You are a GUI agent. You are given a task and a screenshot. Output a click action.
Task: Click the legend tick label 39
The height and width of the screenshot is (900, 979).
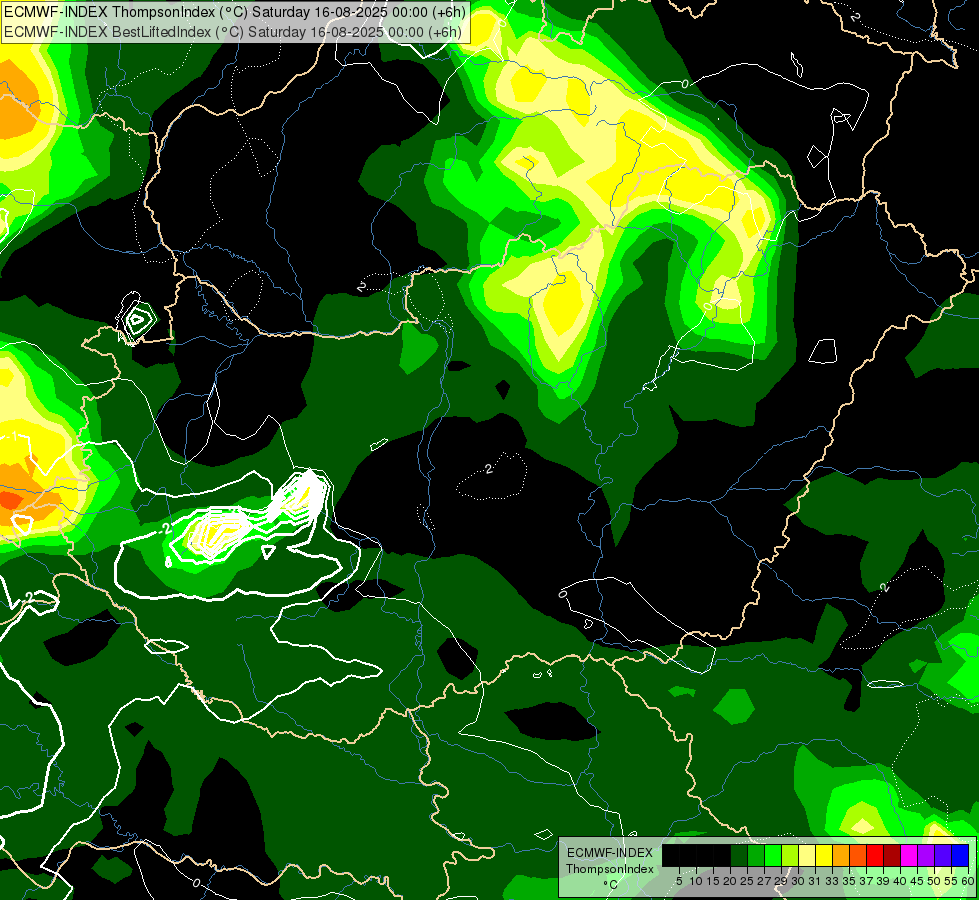(x=883, y=881)
